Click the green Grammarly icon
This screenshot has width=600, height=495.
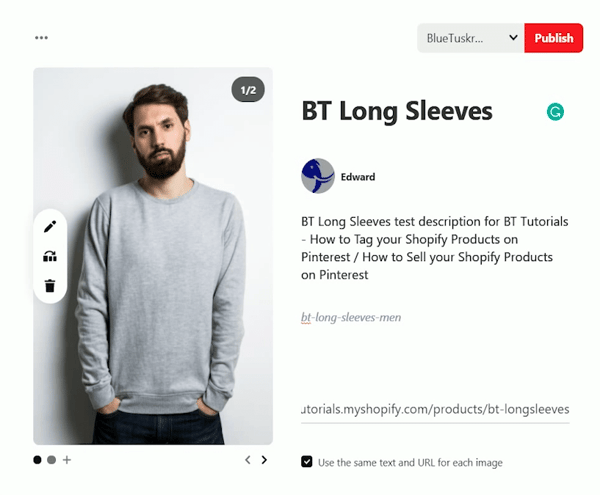click(555, 112)
